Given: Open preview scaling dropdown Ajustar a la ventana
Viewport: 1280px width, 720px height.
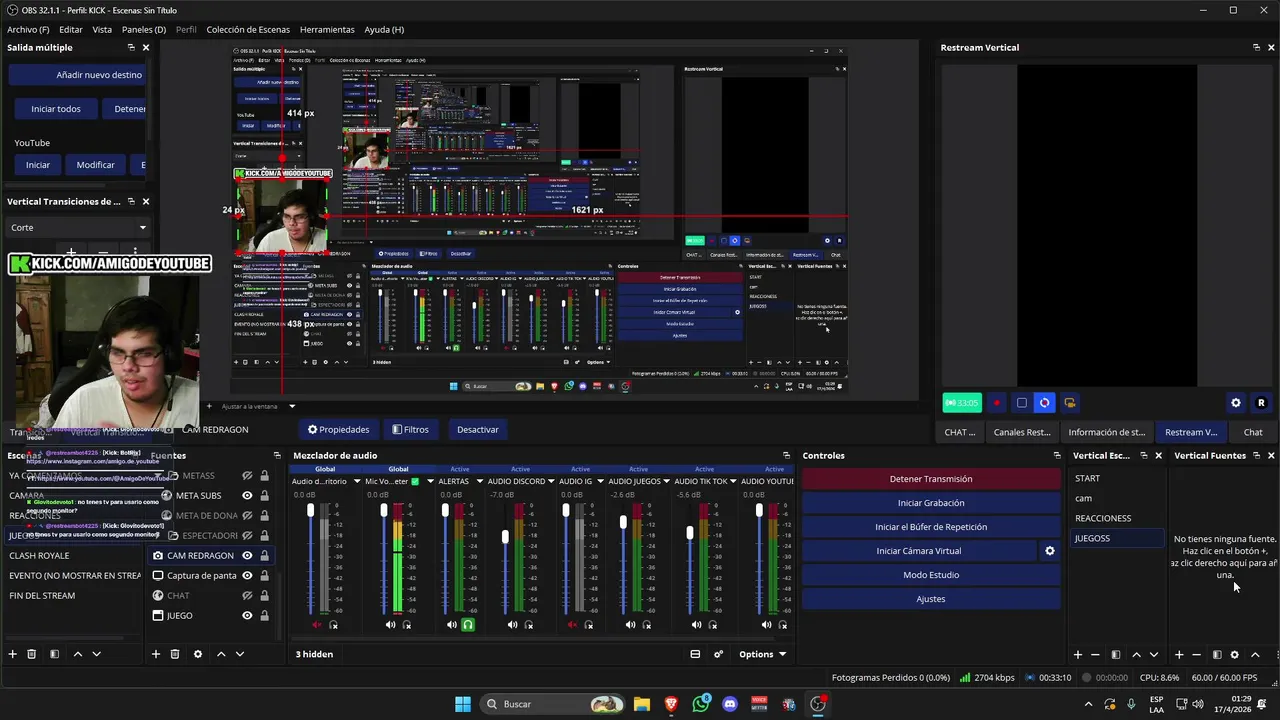Looking at the screenshot, I should tap(257, 406).
